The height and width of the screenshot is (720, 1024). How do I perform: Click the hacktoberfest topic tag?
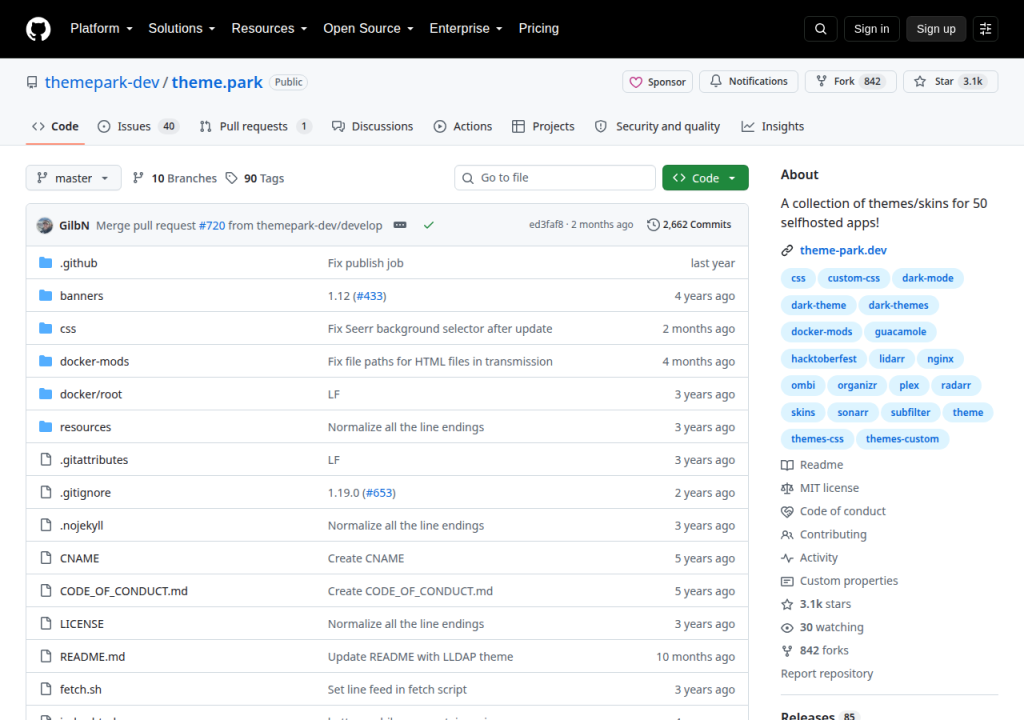click(x=824, y=359)
